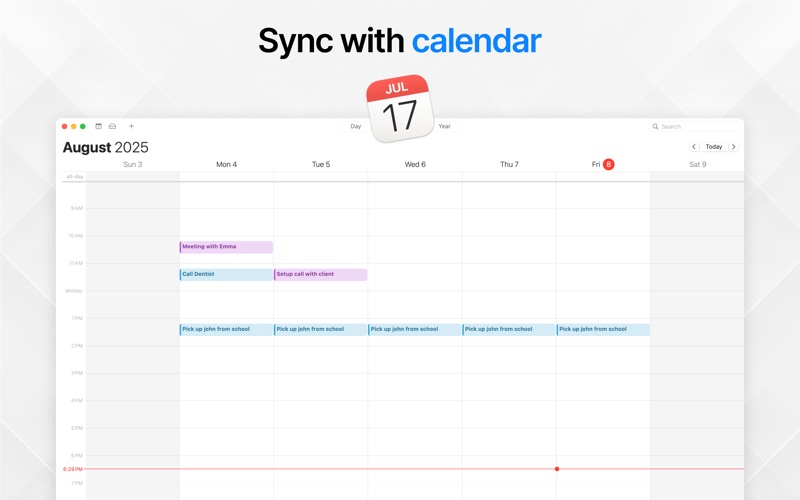Open the calendars list icon

[98, 126]
